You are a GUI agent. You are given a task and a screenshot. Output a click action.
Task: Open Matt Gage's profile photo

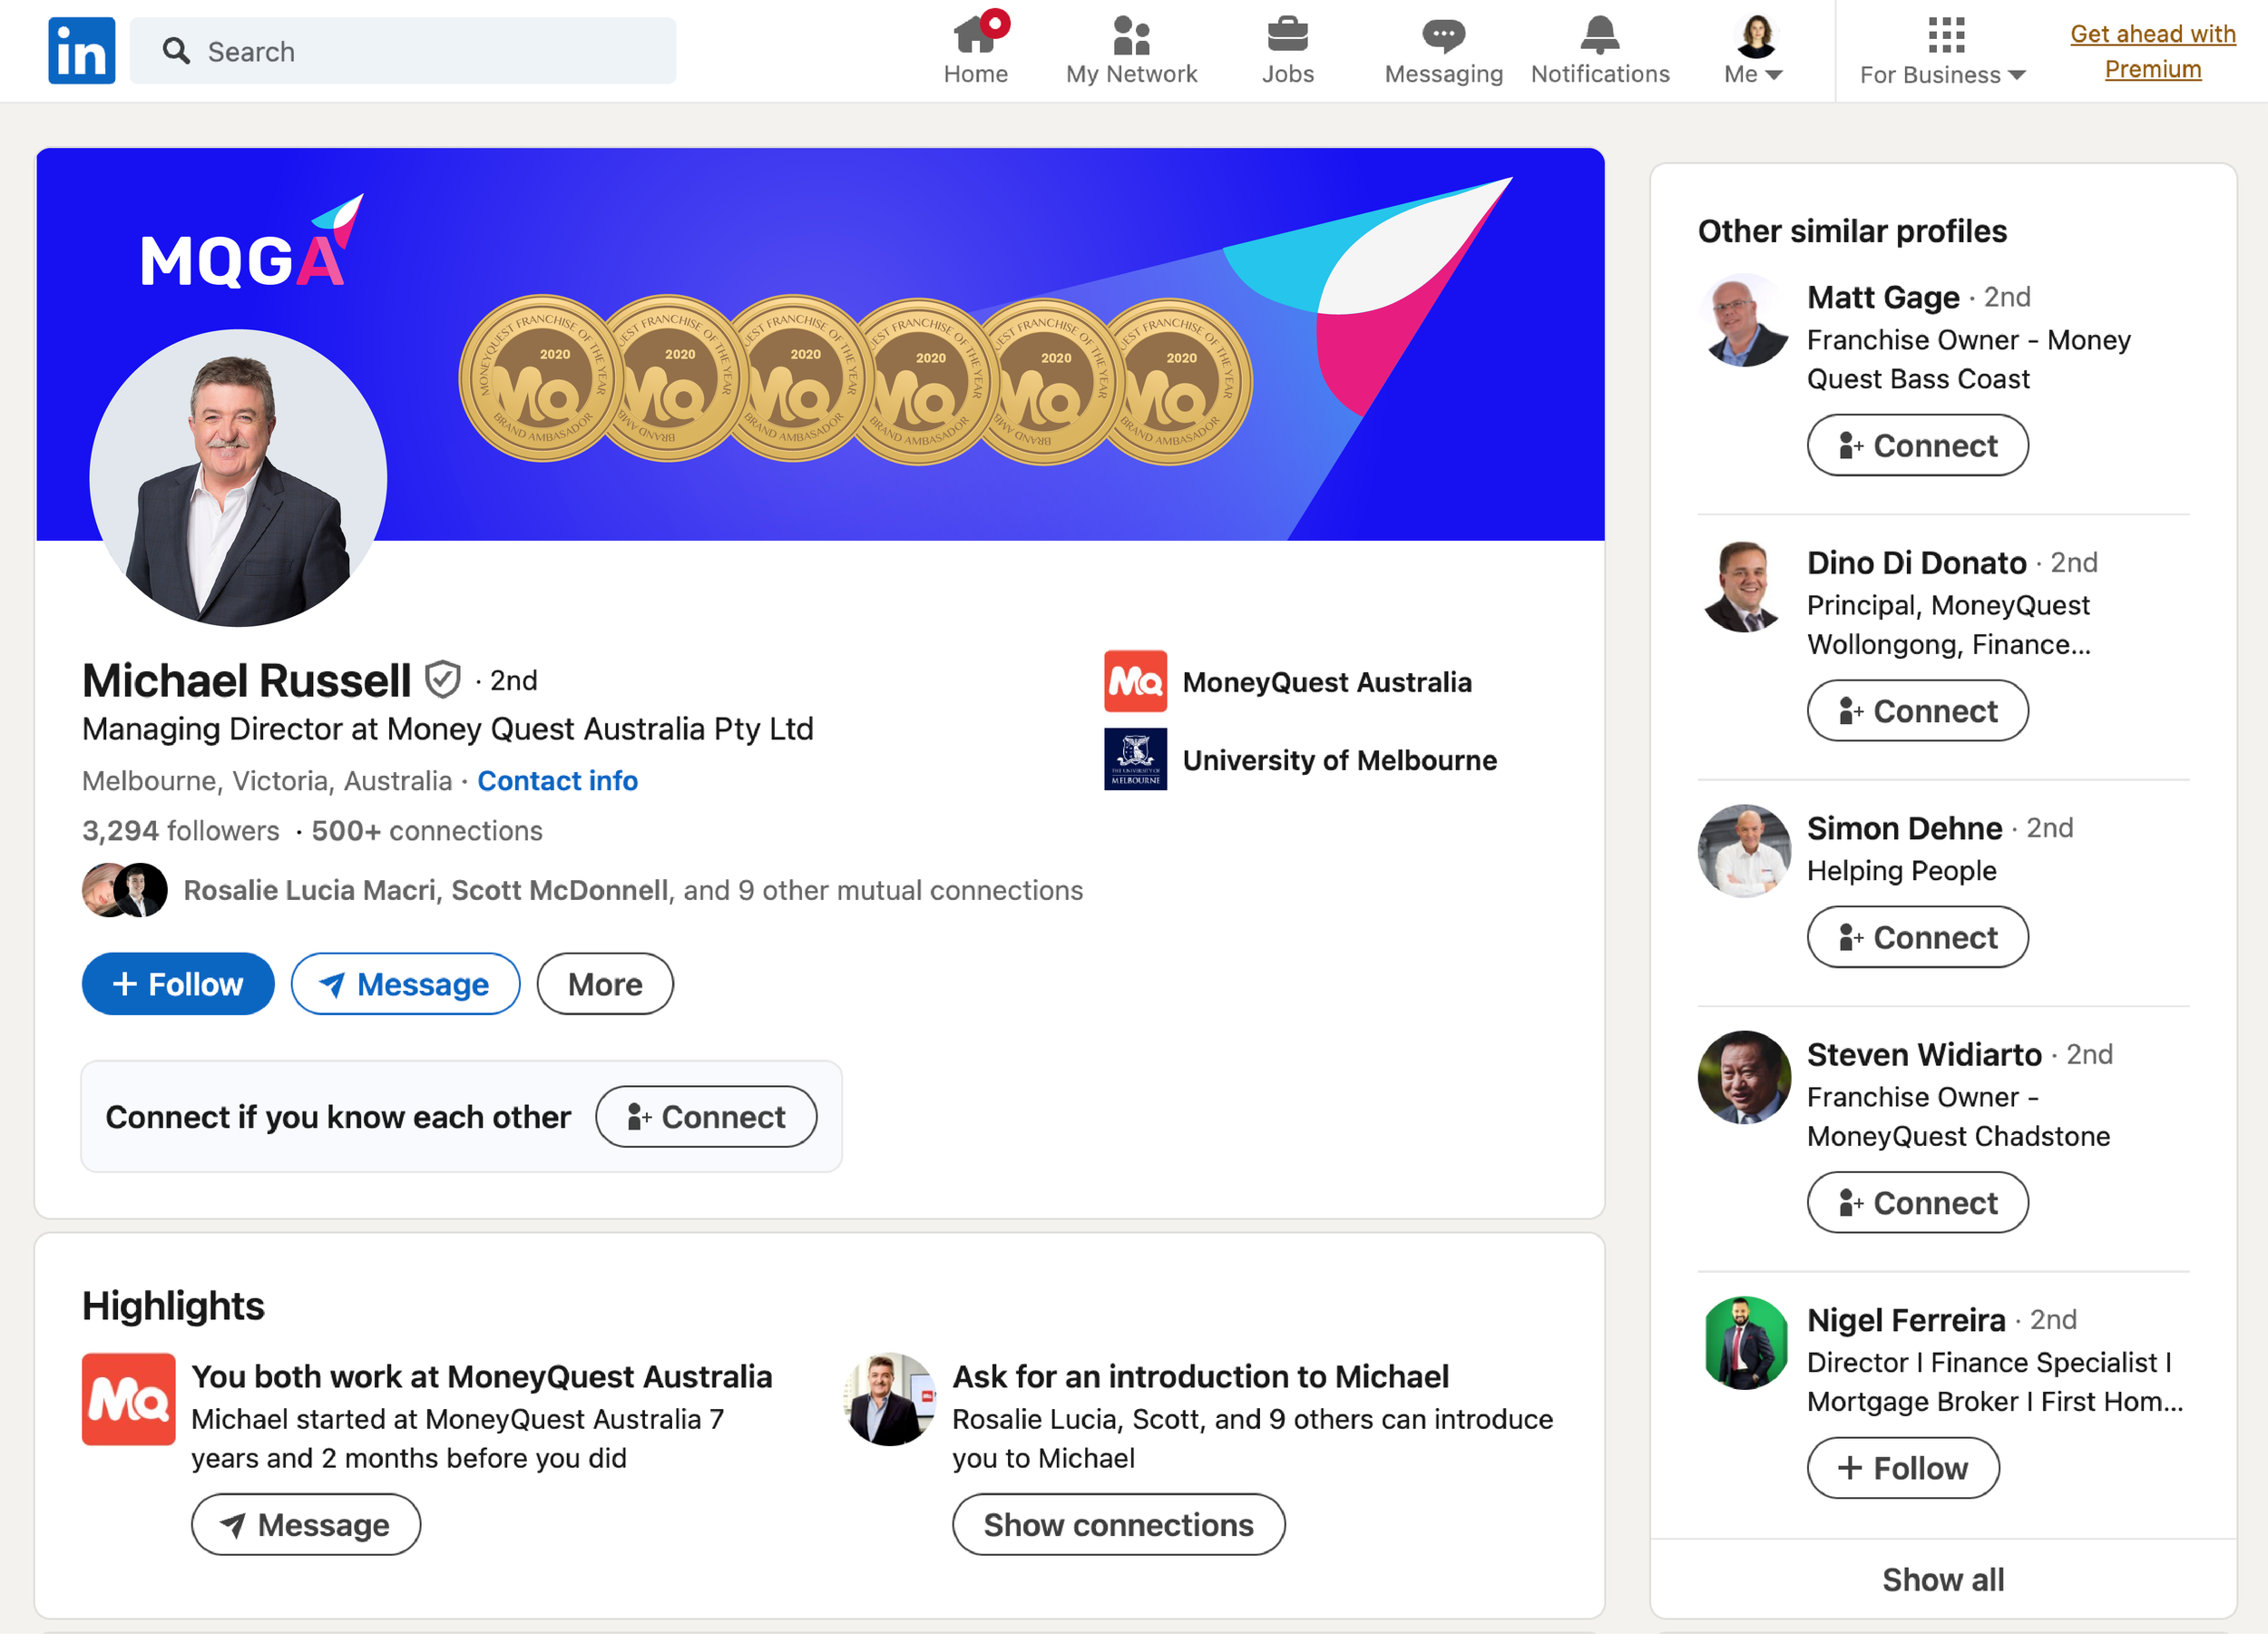click(1744, 320)
